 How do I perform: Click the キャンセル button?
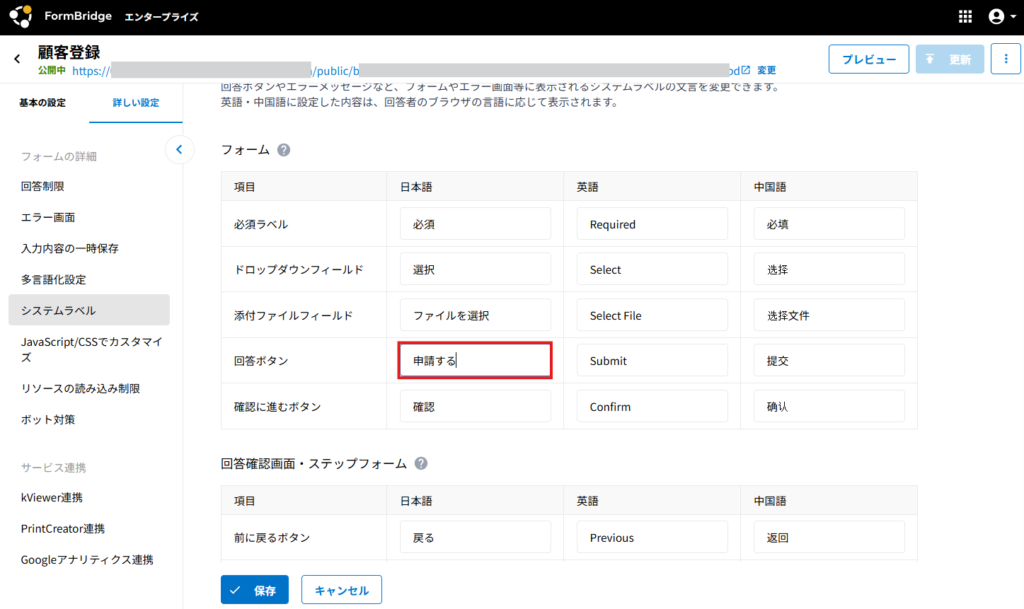[341, 590]
